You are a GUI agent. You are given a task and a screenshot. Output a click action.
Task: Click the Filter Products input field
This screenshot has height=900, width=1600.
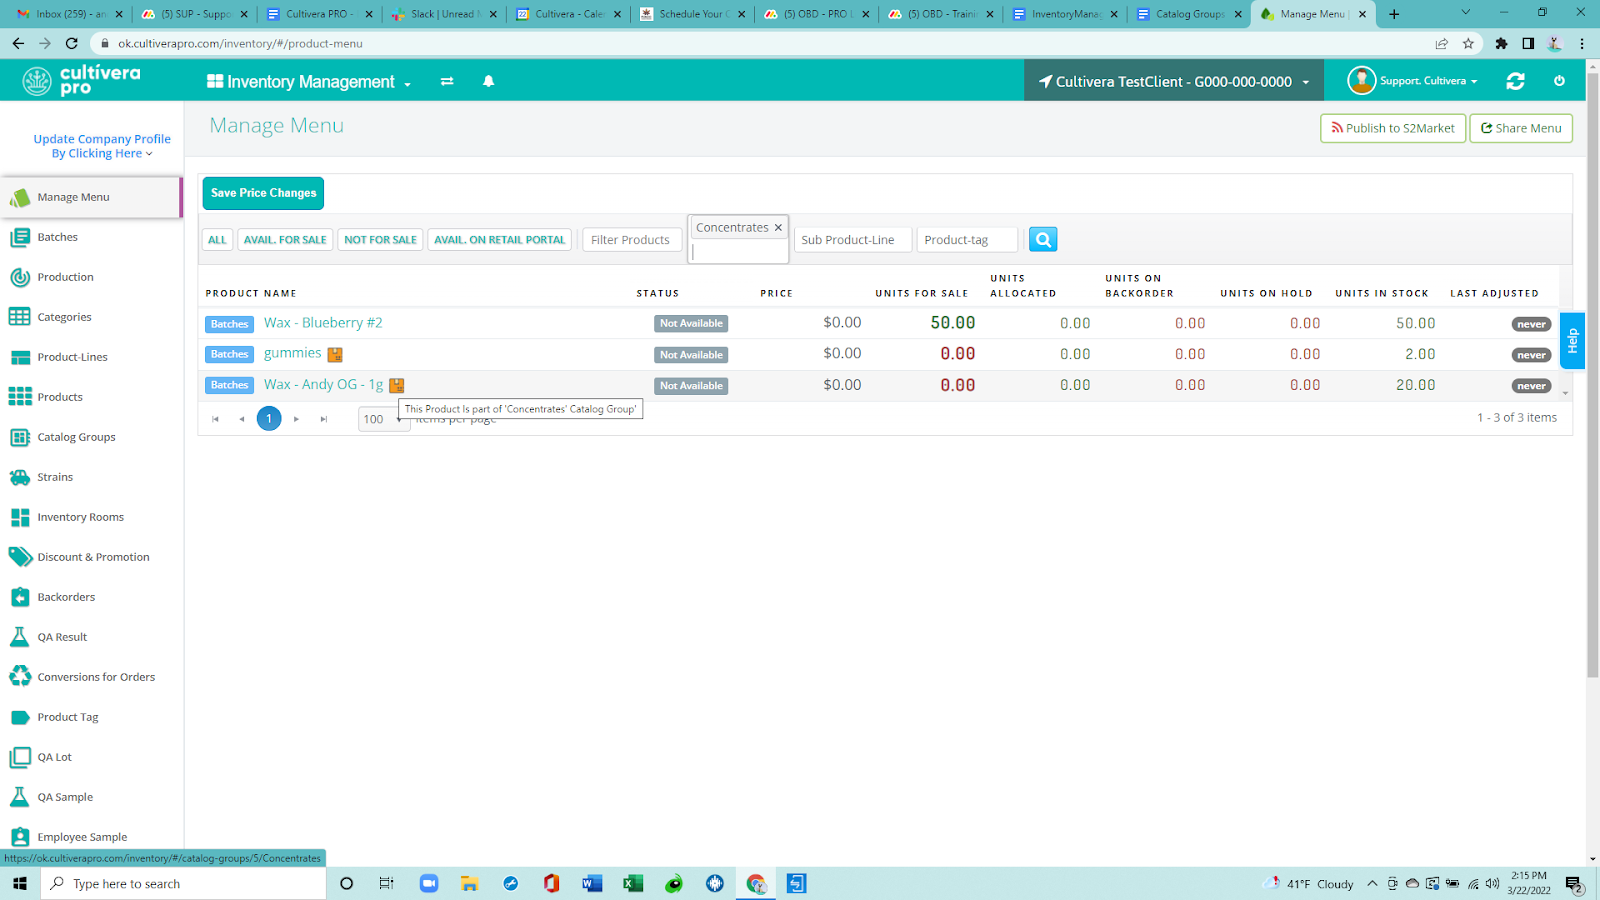[x=632, y=240]
